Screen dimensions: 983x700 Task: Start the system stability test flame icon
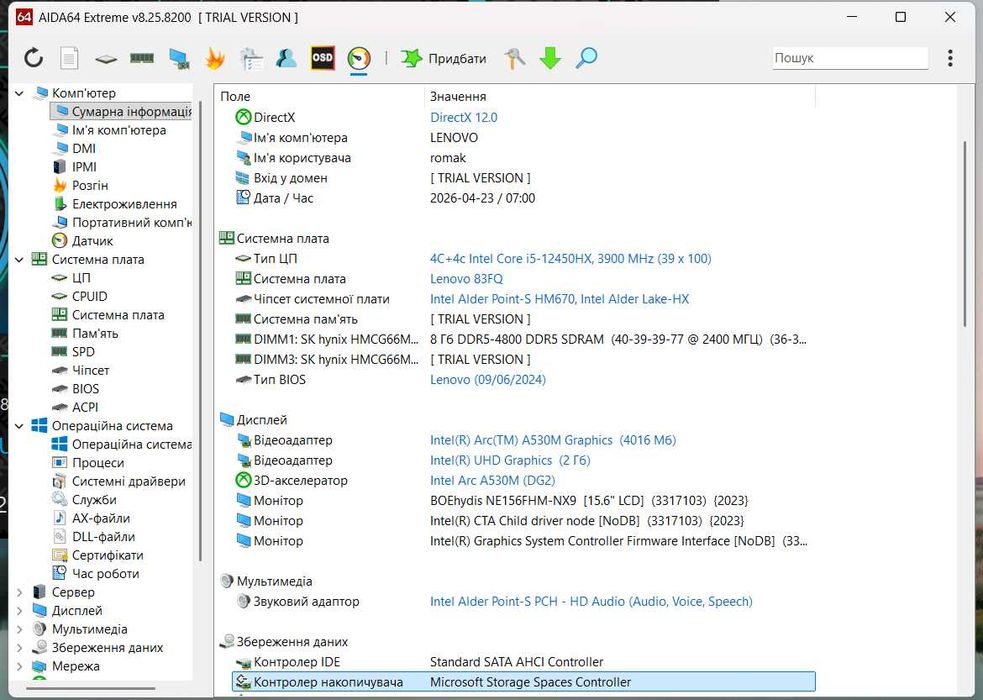pyautogui.click(x=215, y=59)
